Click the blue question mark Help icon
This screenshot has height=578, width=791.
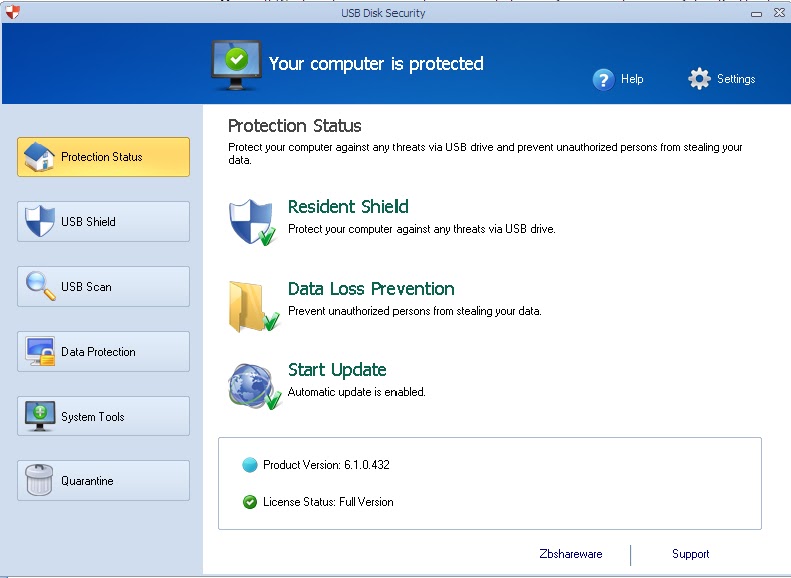tap(603, 79)
